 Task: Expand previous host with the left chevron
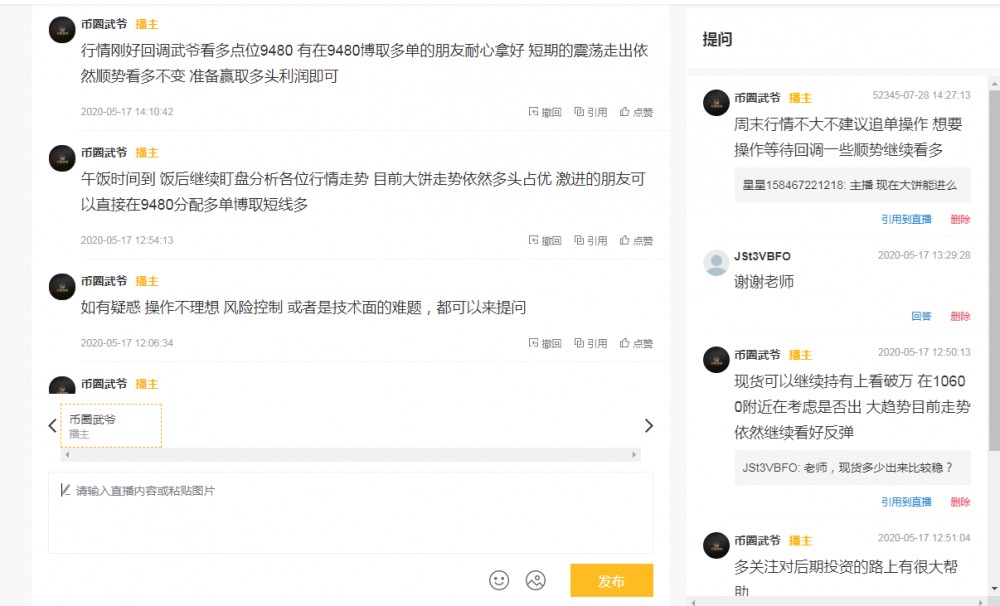click(x=52, y=426)
